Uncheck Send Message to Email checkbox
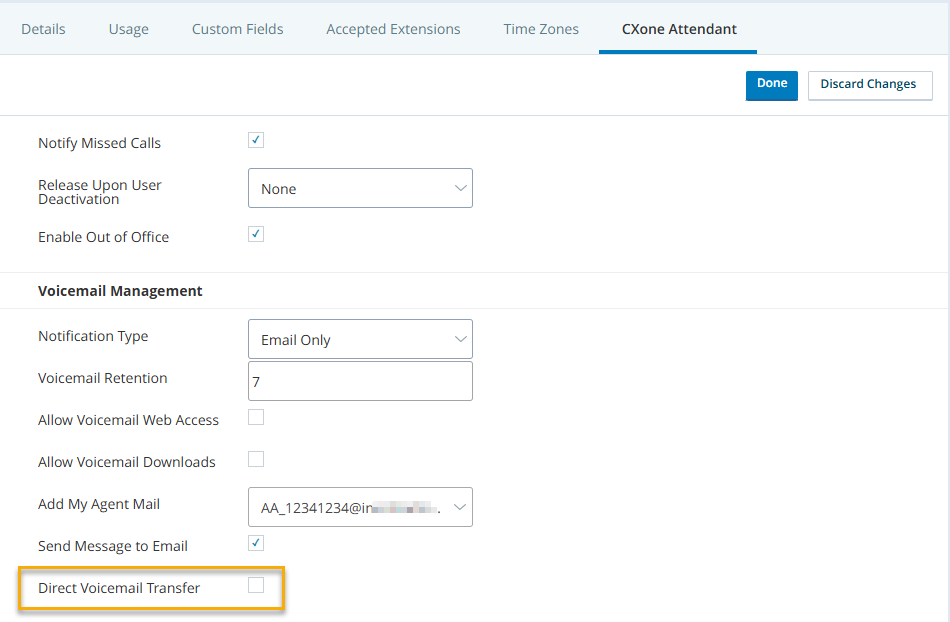950x622 pixels. pyautogui.click(x=256, y=543)
